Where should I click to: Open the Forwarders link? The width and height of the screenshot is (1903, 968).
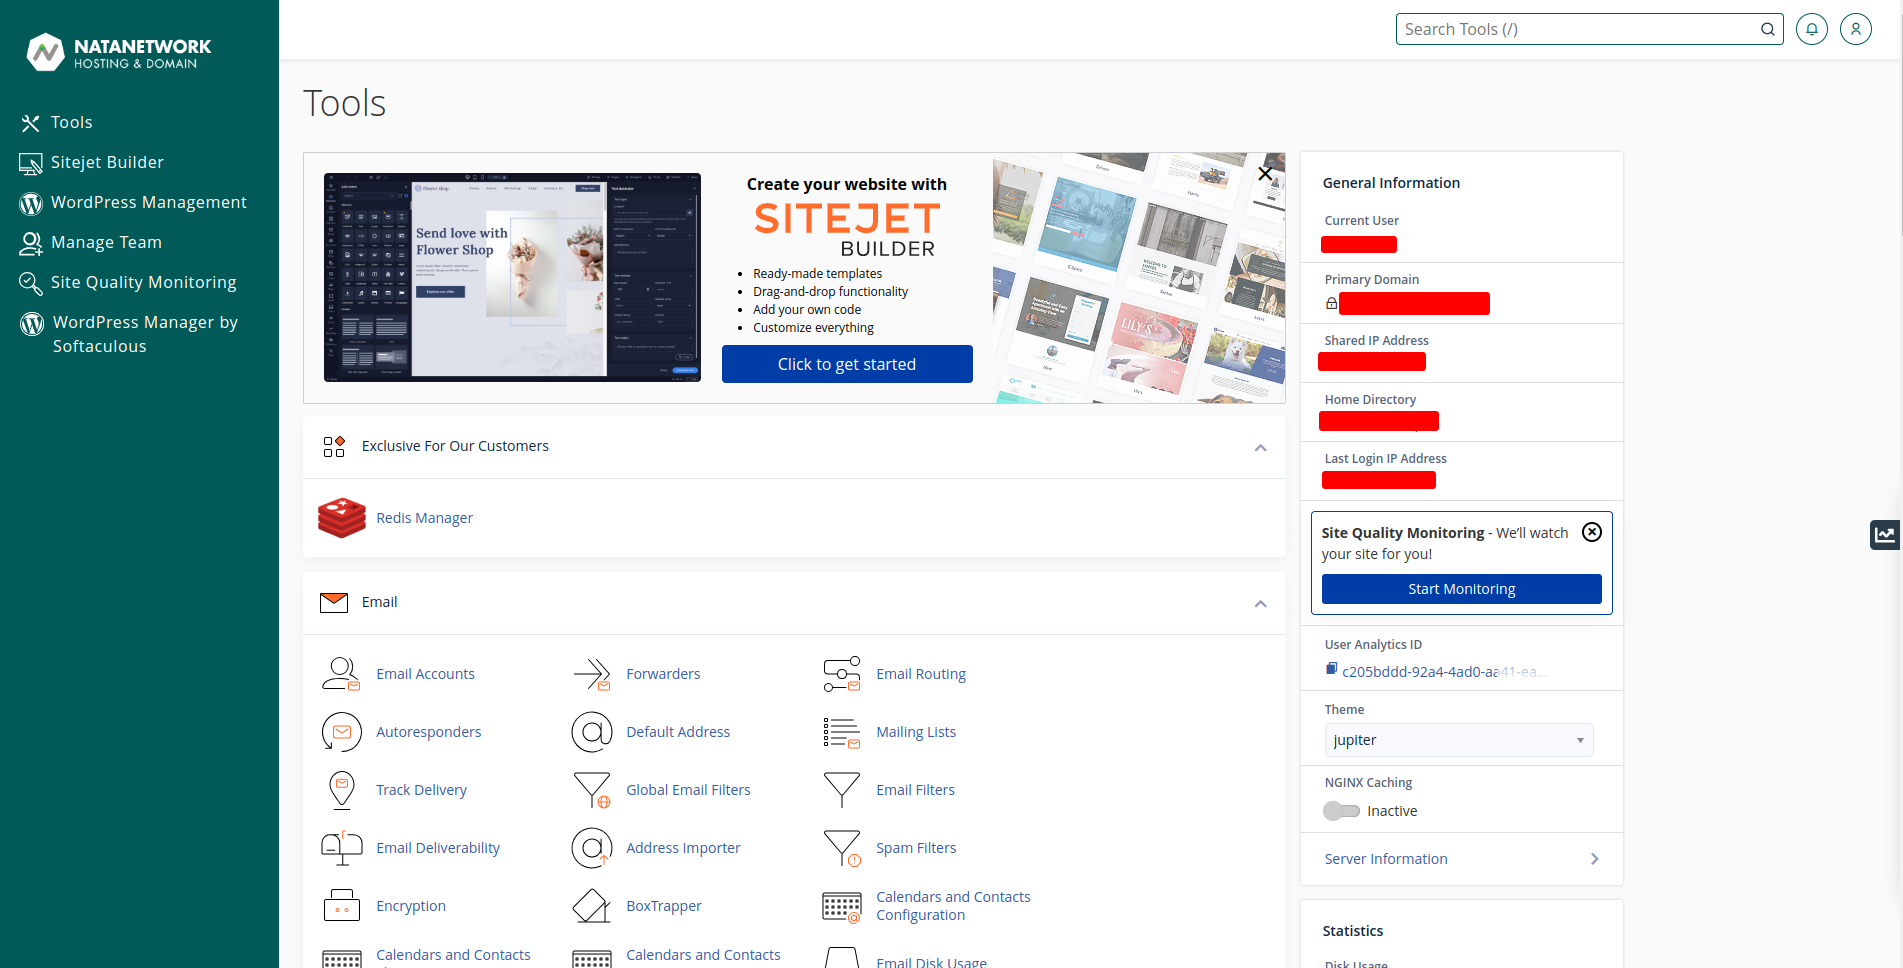click(x=663, y=674)
